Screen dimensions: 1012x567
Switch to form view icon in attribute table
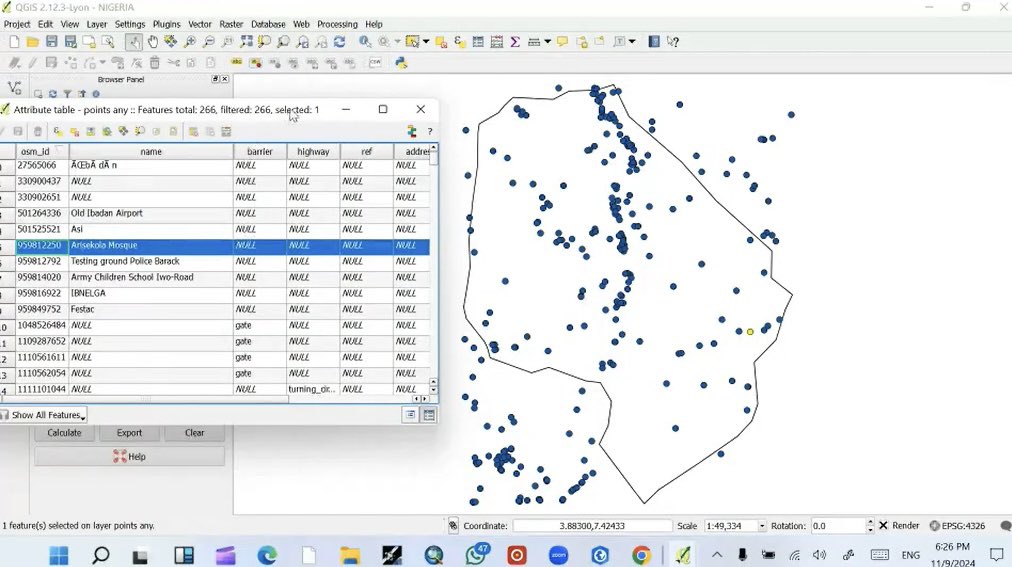[x=410, y=415]
